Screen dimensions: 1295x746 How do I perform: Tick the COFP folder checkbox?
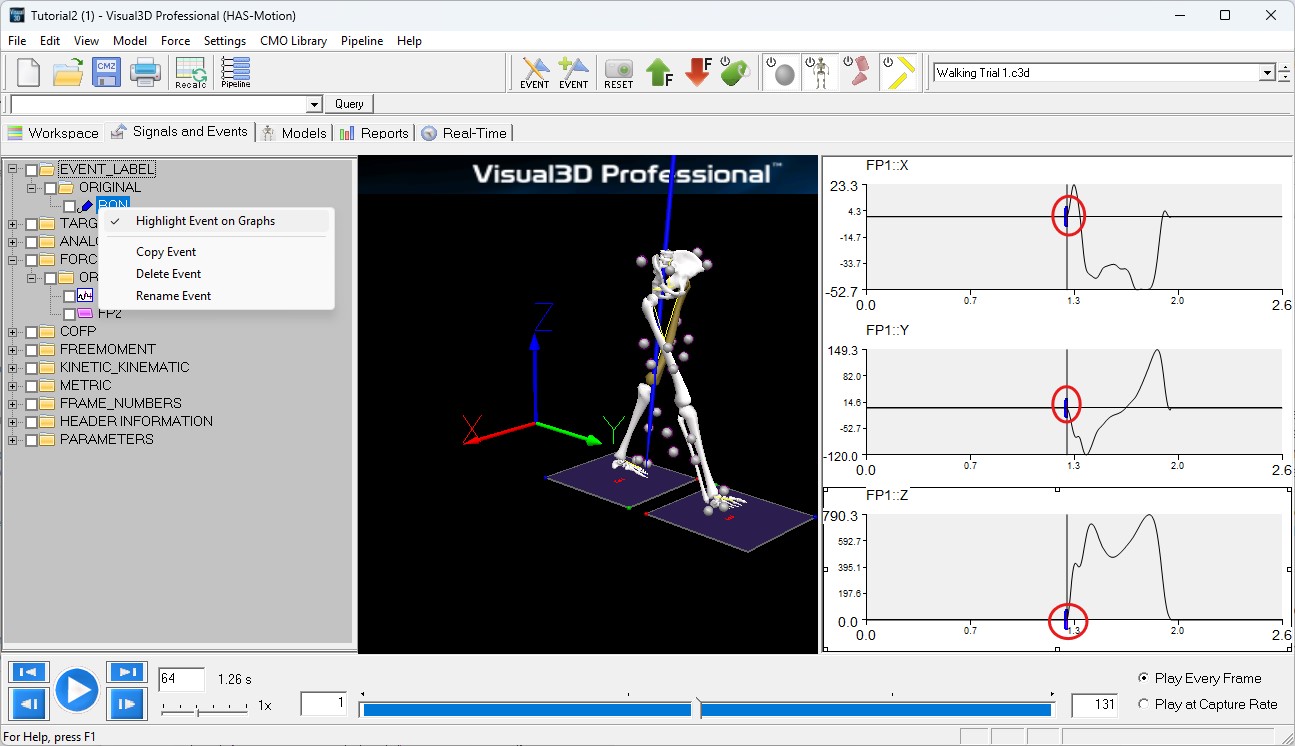31,332
